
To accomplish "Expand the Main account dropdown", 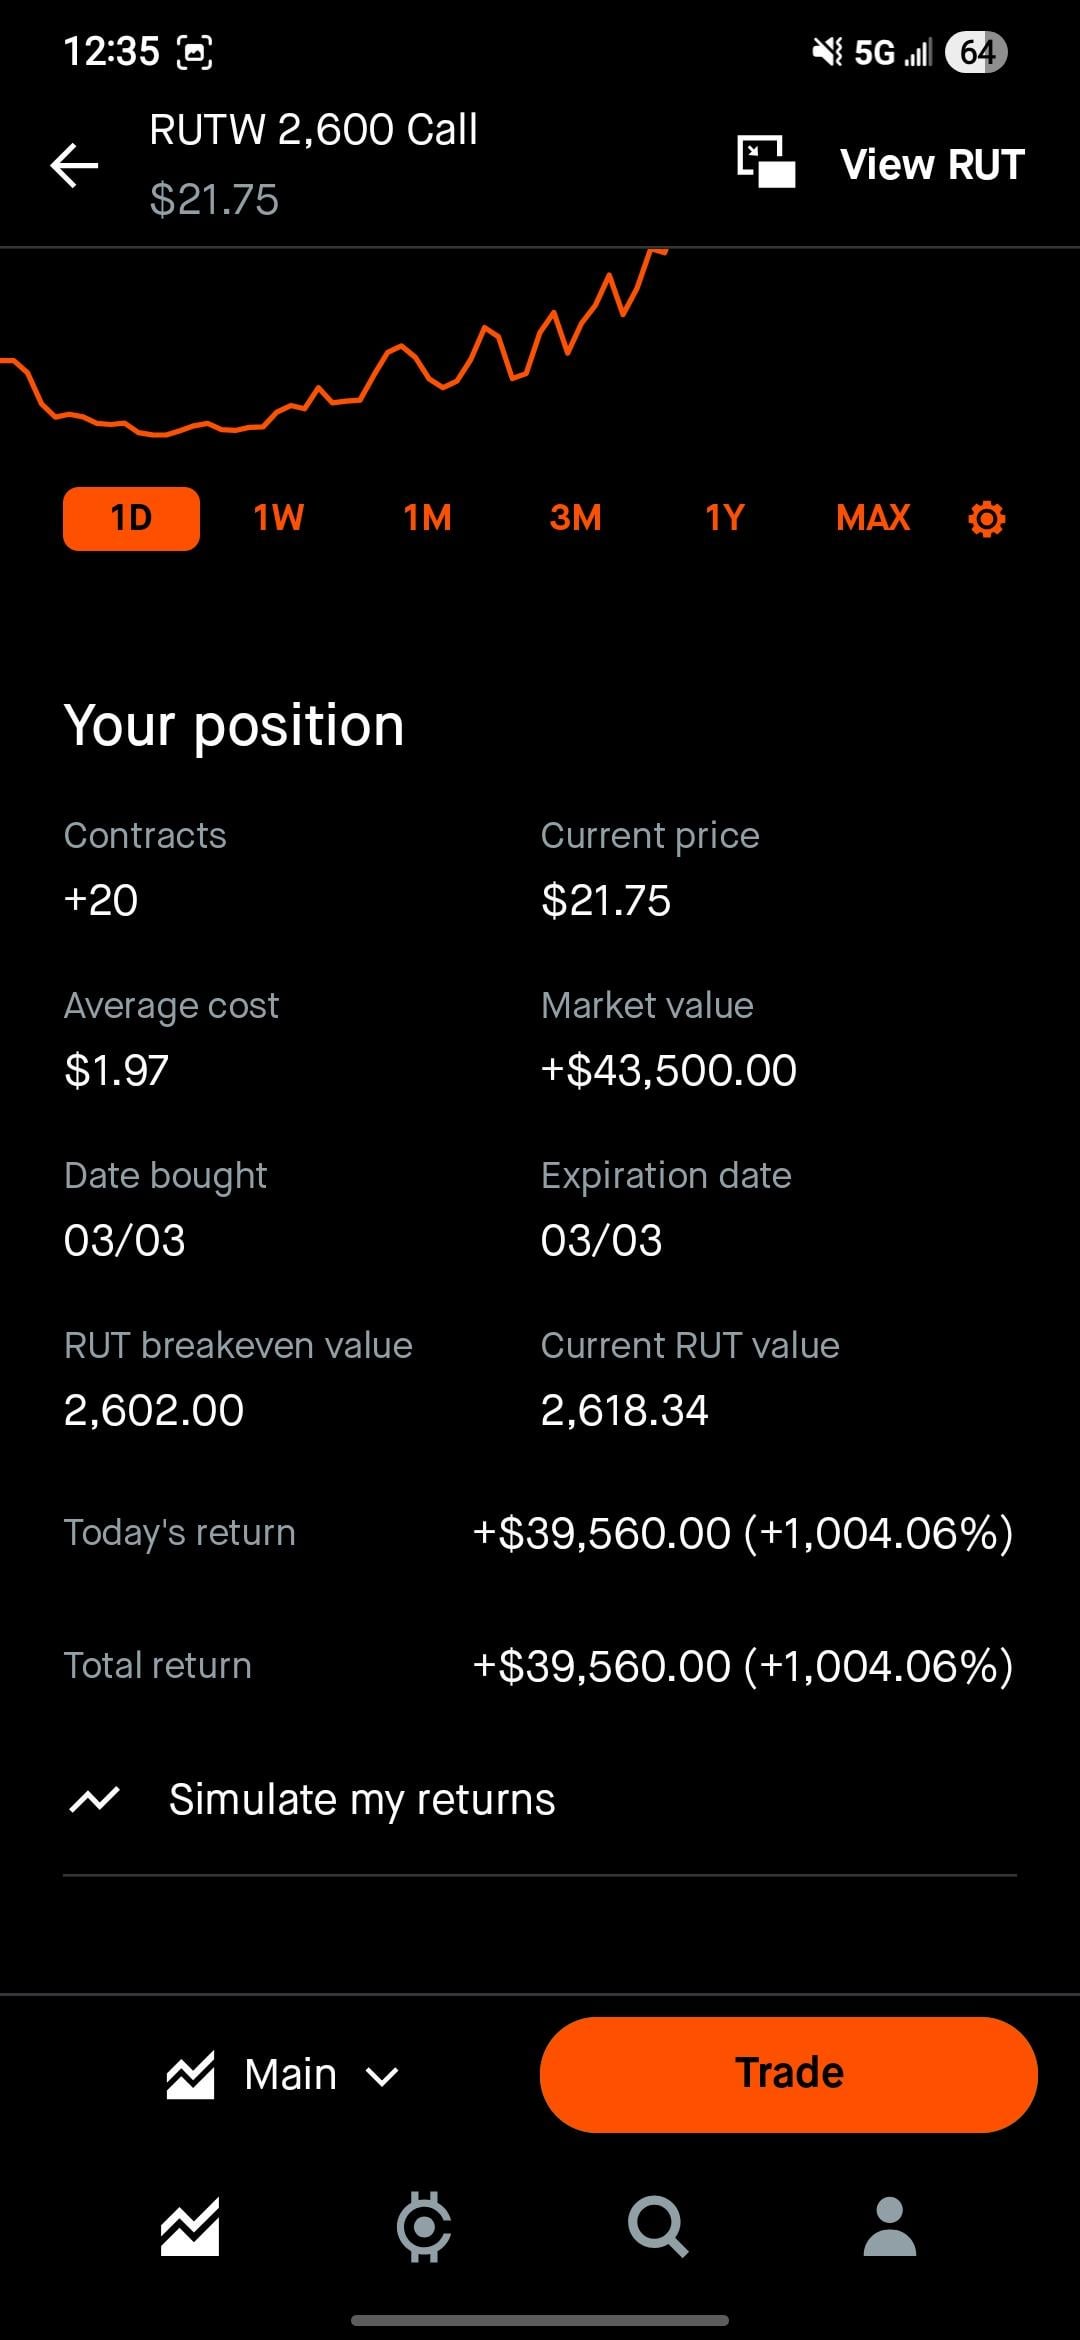I will (x=290, y=2075).
